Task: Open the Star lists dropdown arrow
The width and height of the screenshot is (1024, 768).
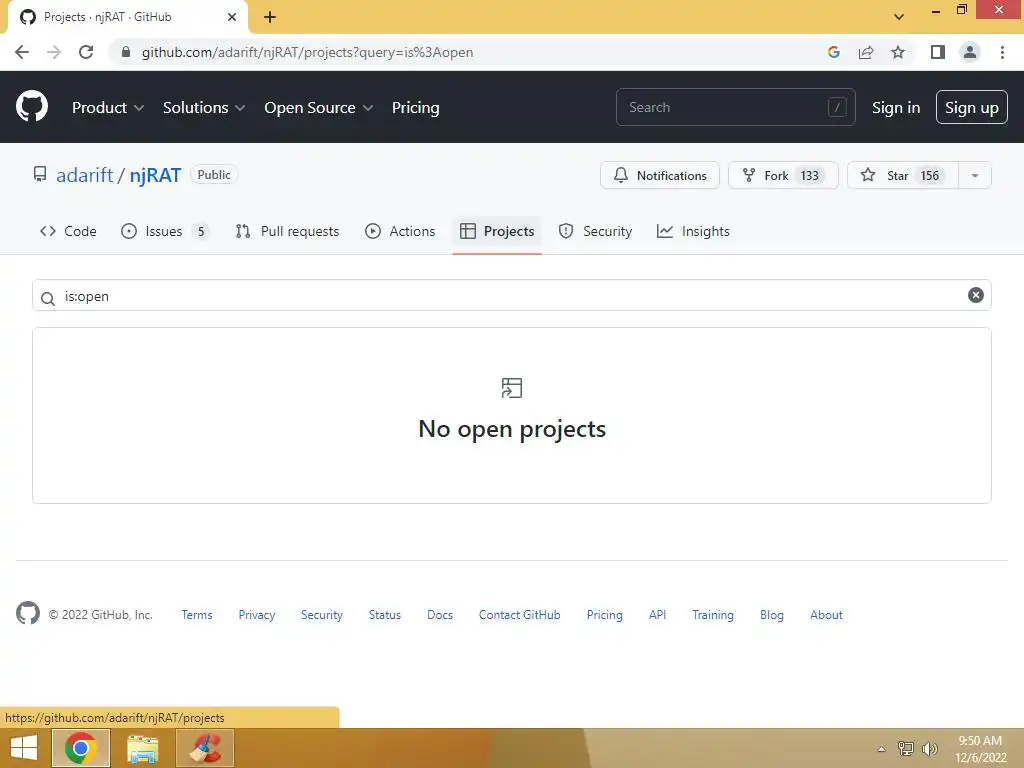Action: [974, 175]
